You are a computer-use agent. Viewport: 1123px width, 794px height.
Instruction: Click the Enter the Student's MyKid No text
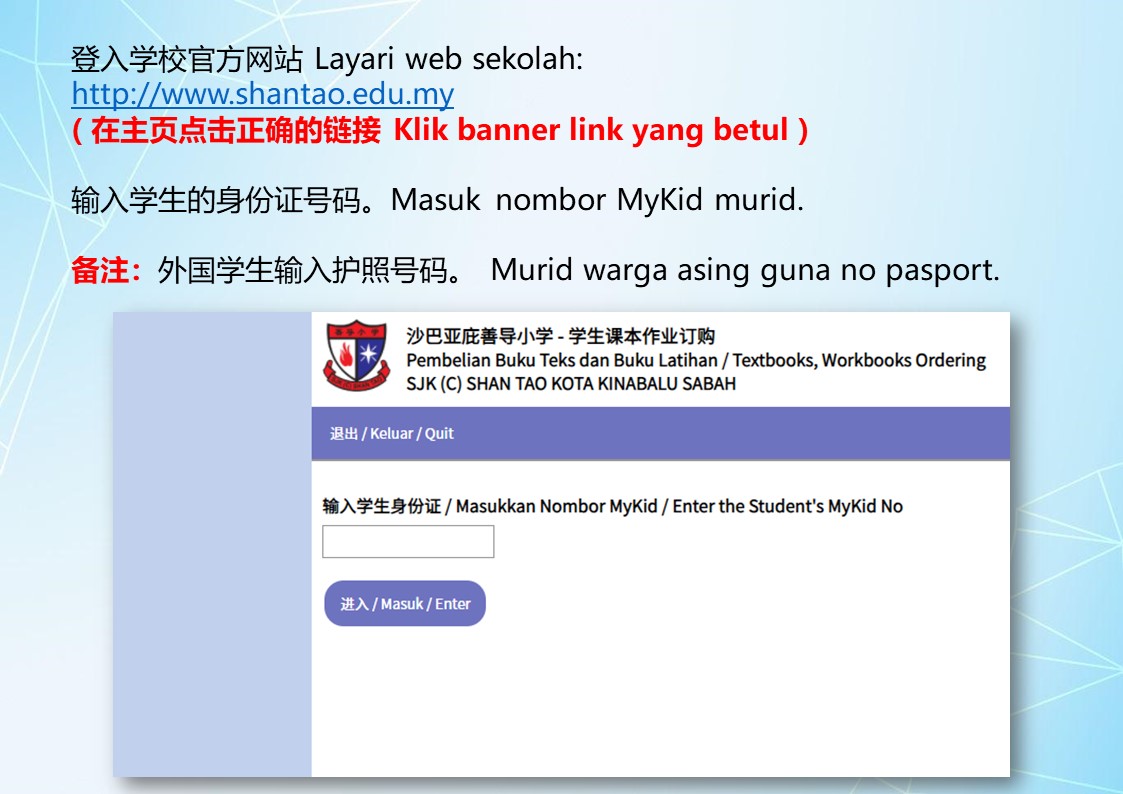(x=788, y=506)
